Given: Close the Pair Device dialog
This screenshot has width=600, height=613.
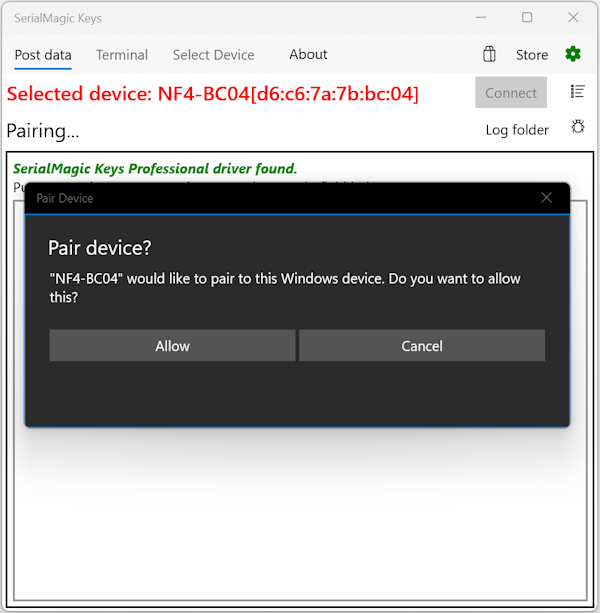Looking at the screenshot, I should [546, 198].
